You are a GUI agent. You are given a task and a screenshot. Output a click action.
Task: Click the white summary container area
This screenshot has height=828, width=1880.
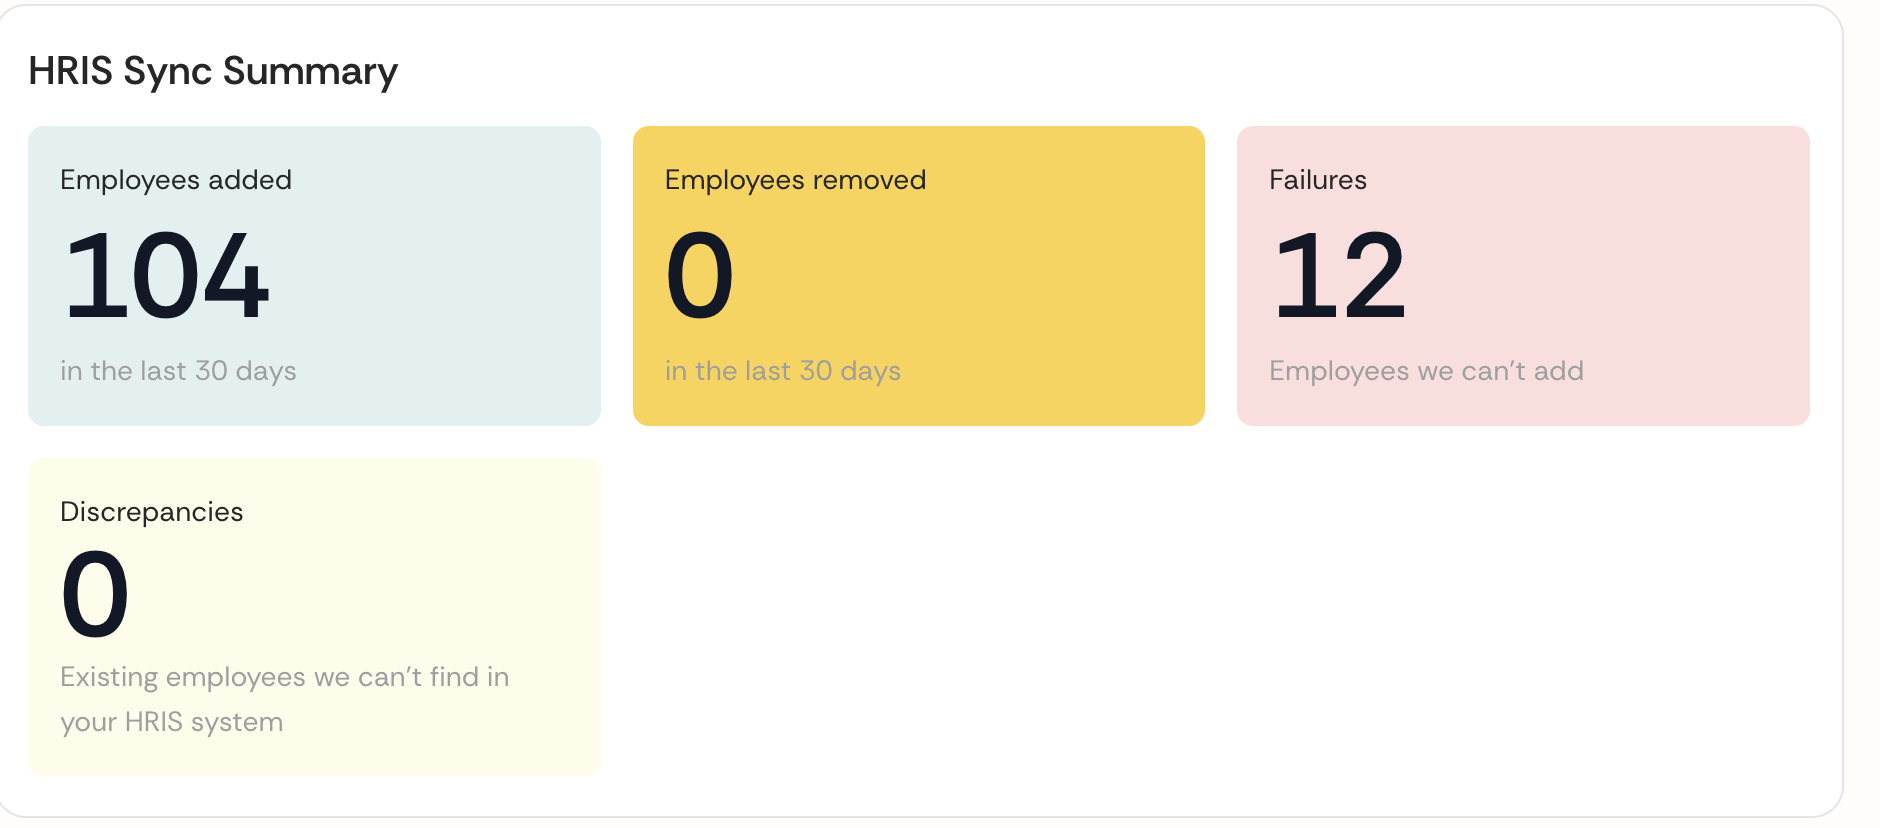click(1100, 620)
